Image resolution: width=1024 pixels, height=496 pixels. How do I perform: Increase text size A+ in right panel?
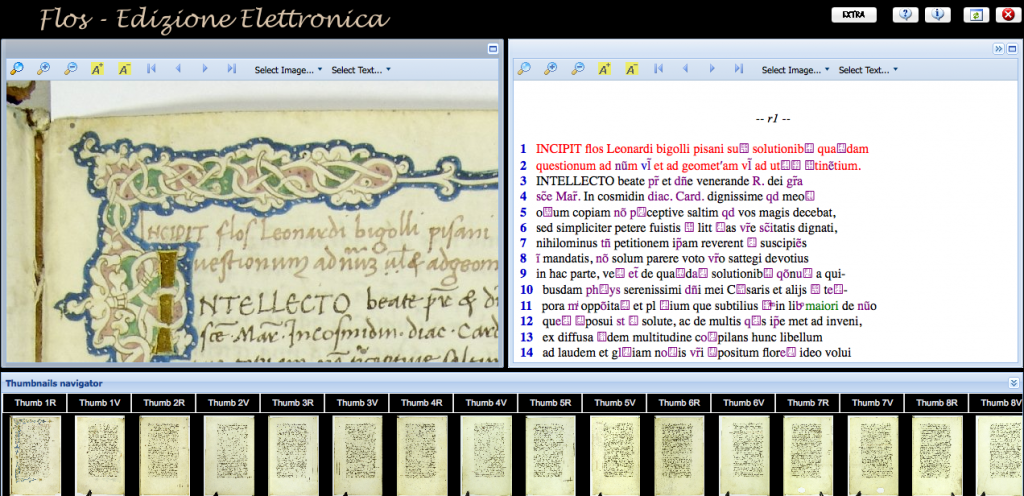coord(604,69)
